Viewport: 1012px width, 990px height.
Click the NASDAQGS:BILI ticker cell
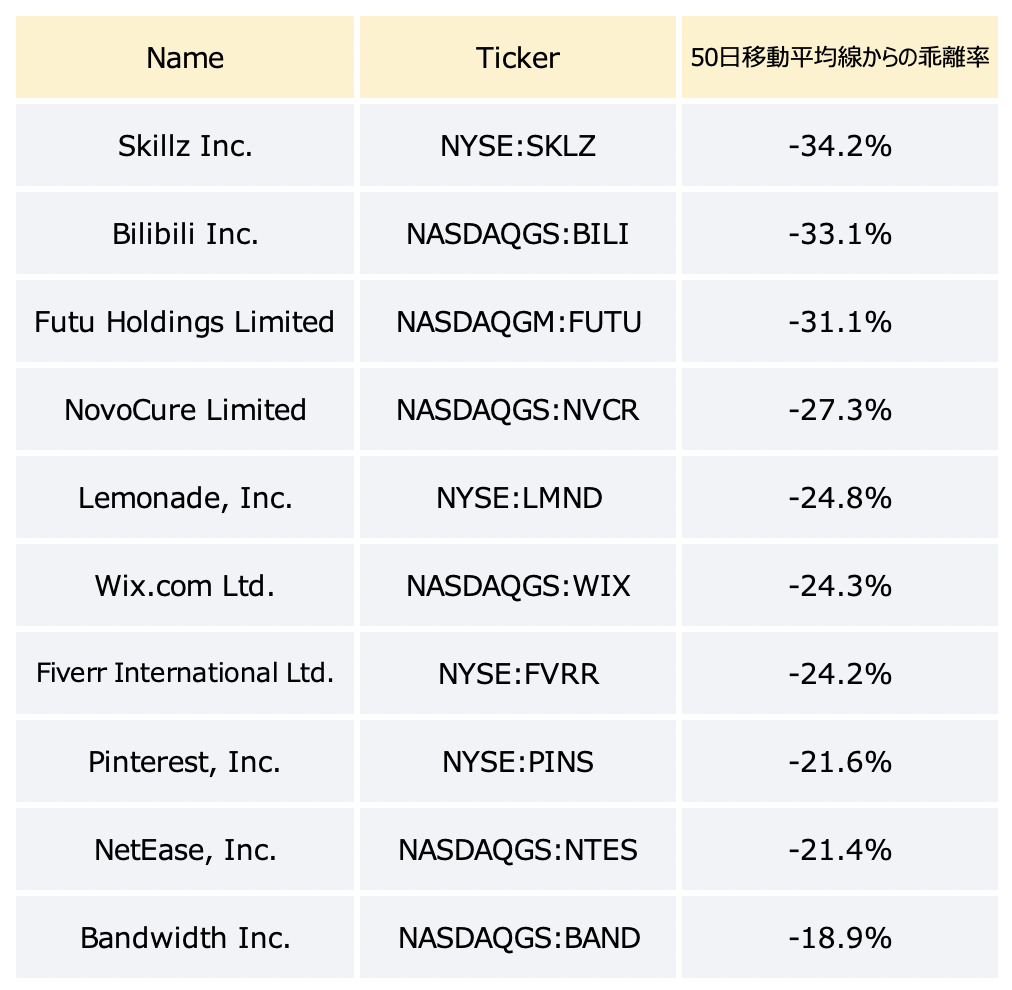518,233
